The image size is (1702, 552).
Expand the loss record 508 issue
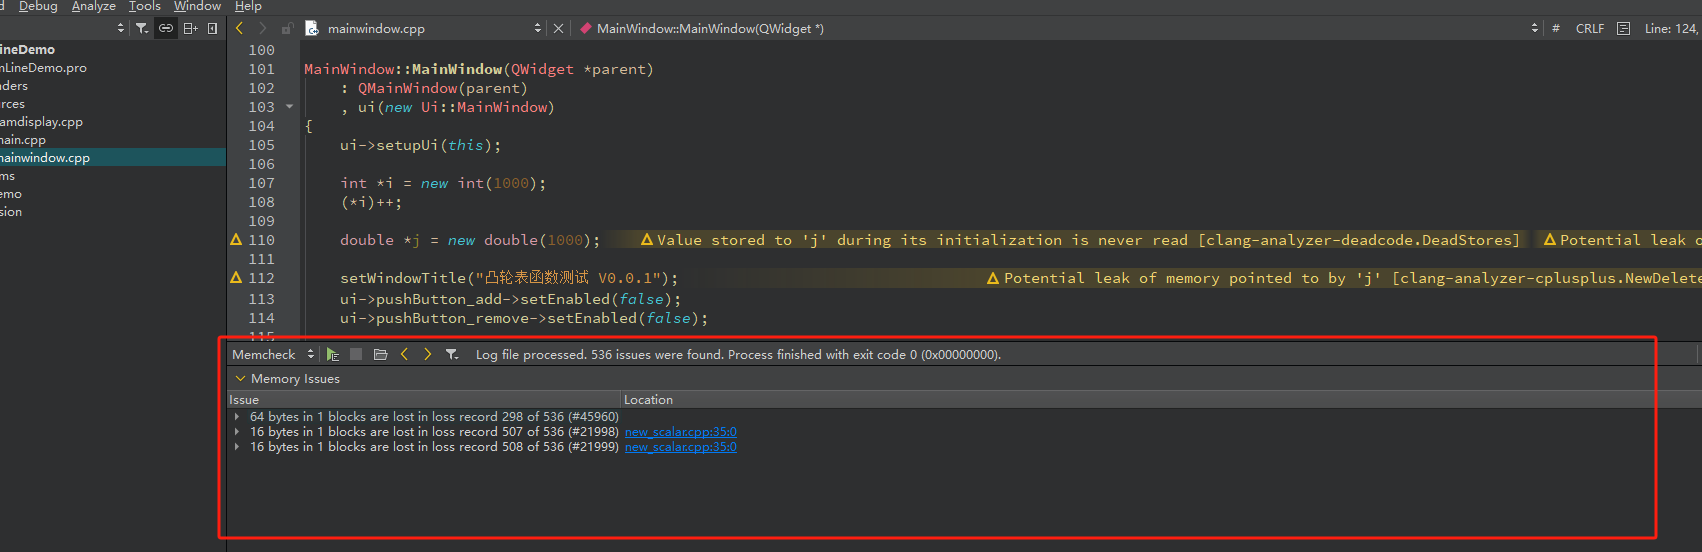click(237, 447)
